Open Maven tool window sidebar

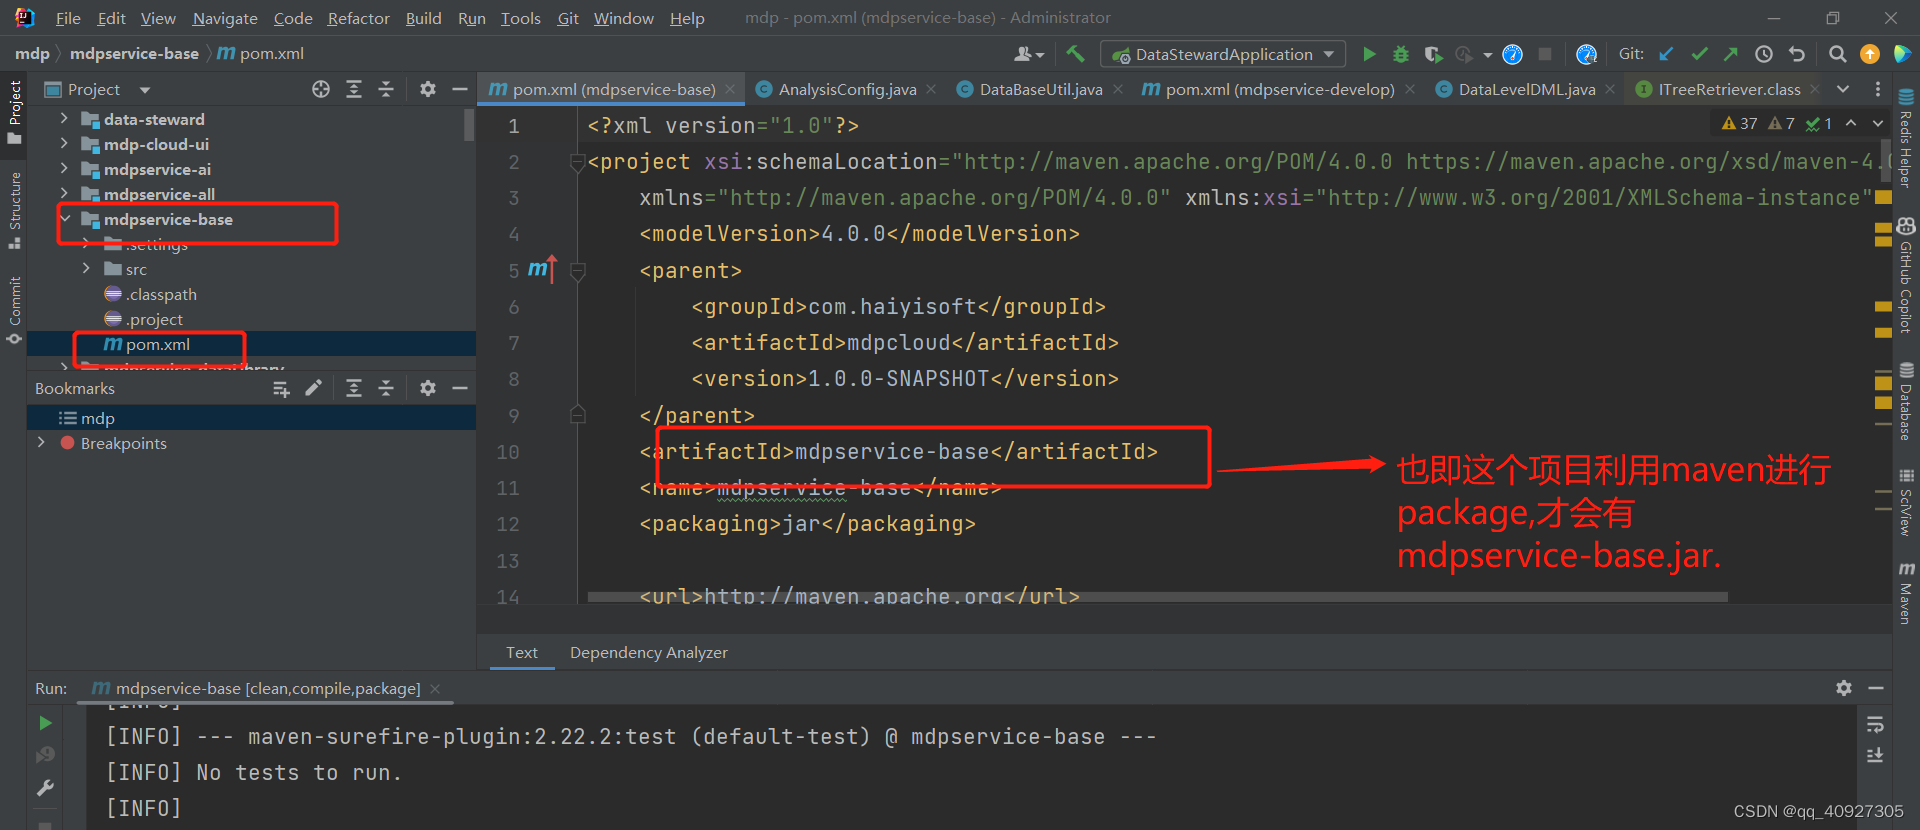tap(1906, 593)
